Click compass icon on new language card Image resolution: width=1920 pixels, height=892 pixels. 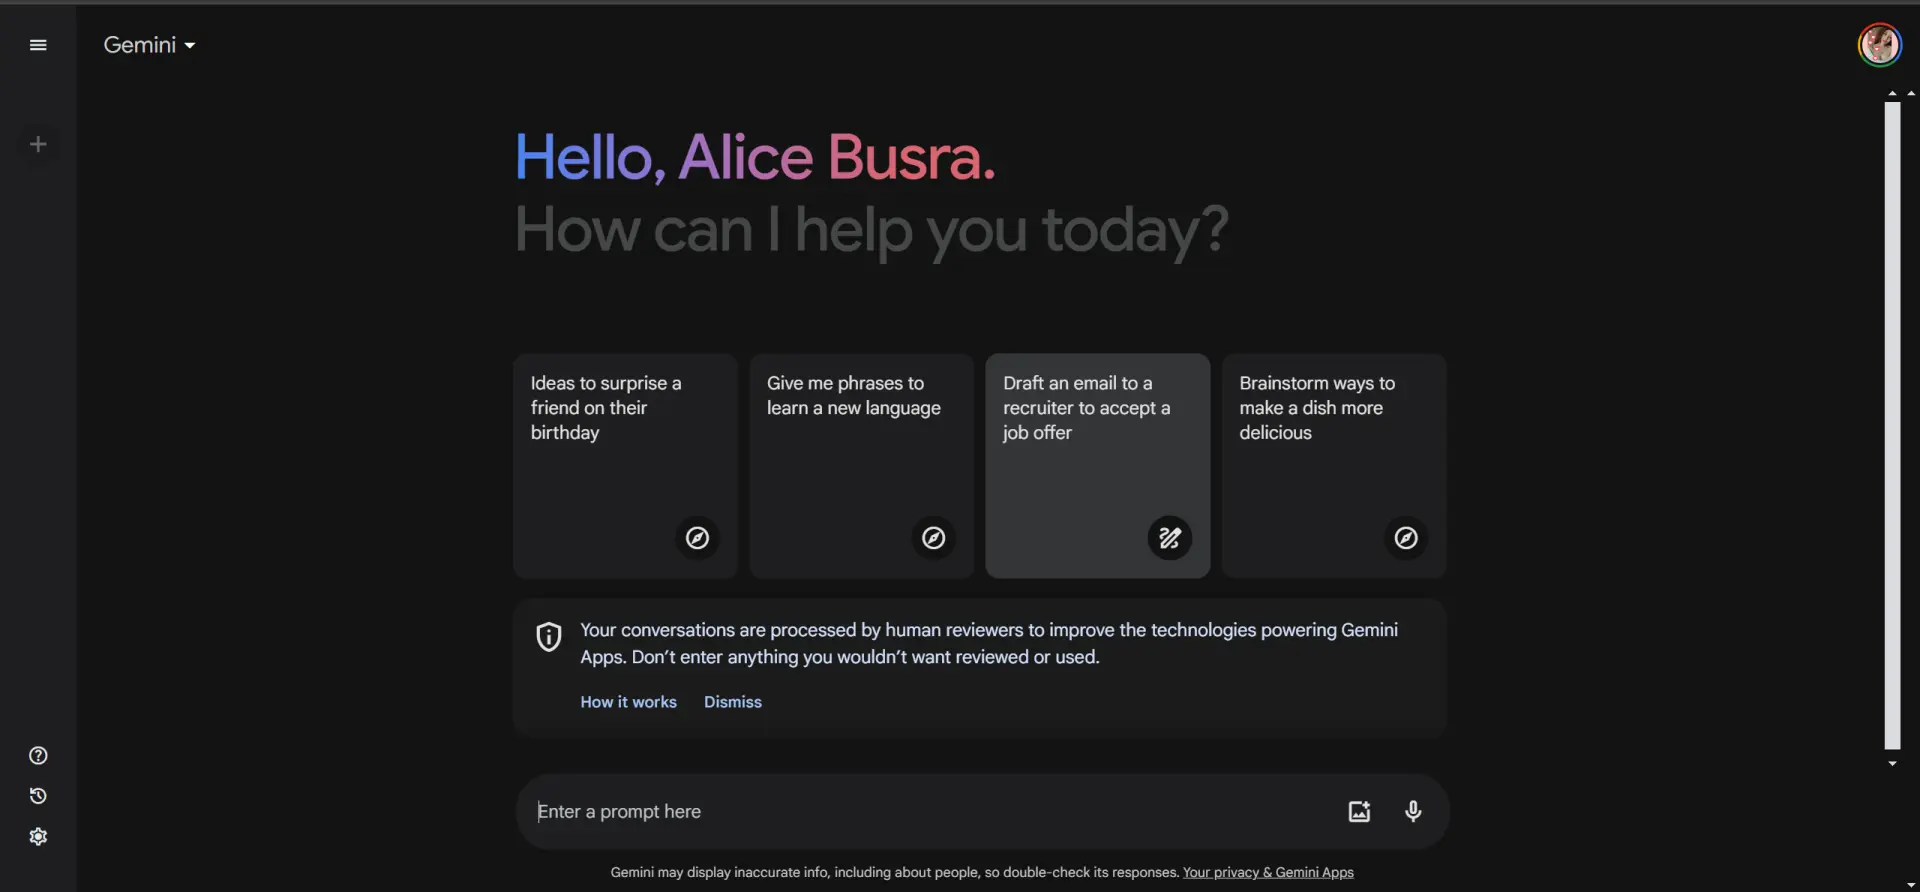(933, 538)
